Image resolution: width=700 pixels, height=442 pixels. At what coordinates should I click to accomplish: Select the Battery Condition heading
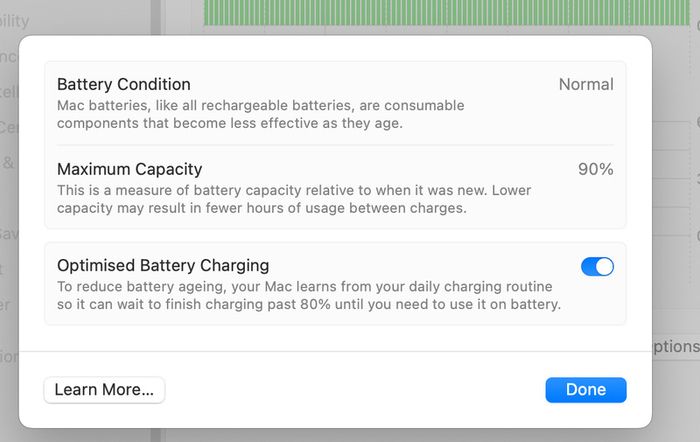pos(124,84)
